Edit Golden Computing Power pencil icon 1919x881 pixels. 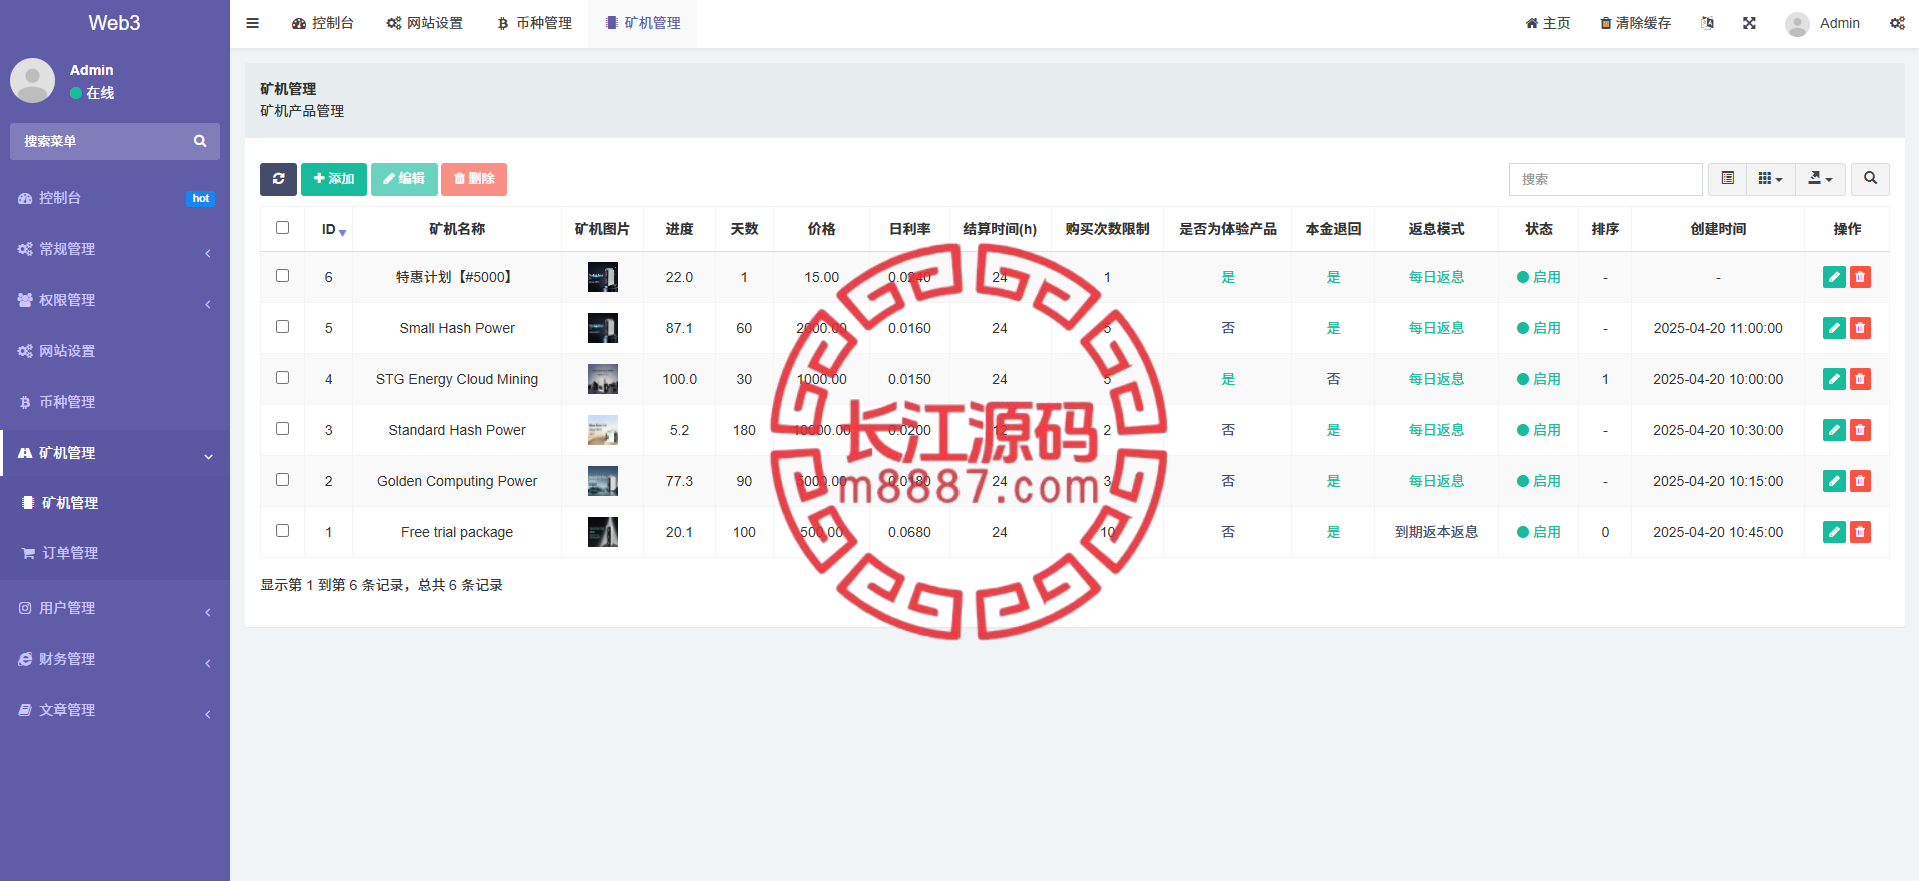coord(1834,481)
